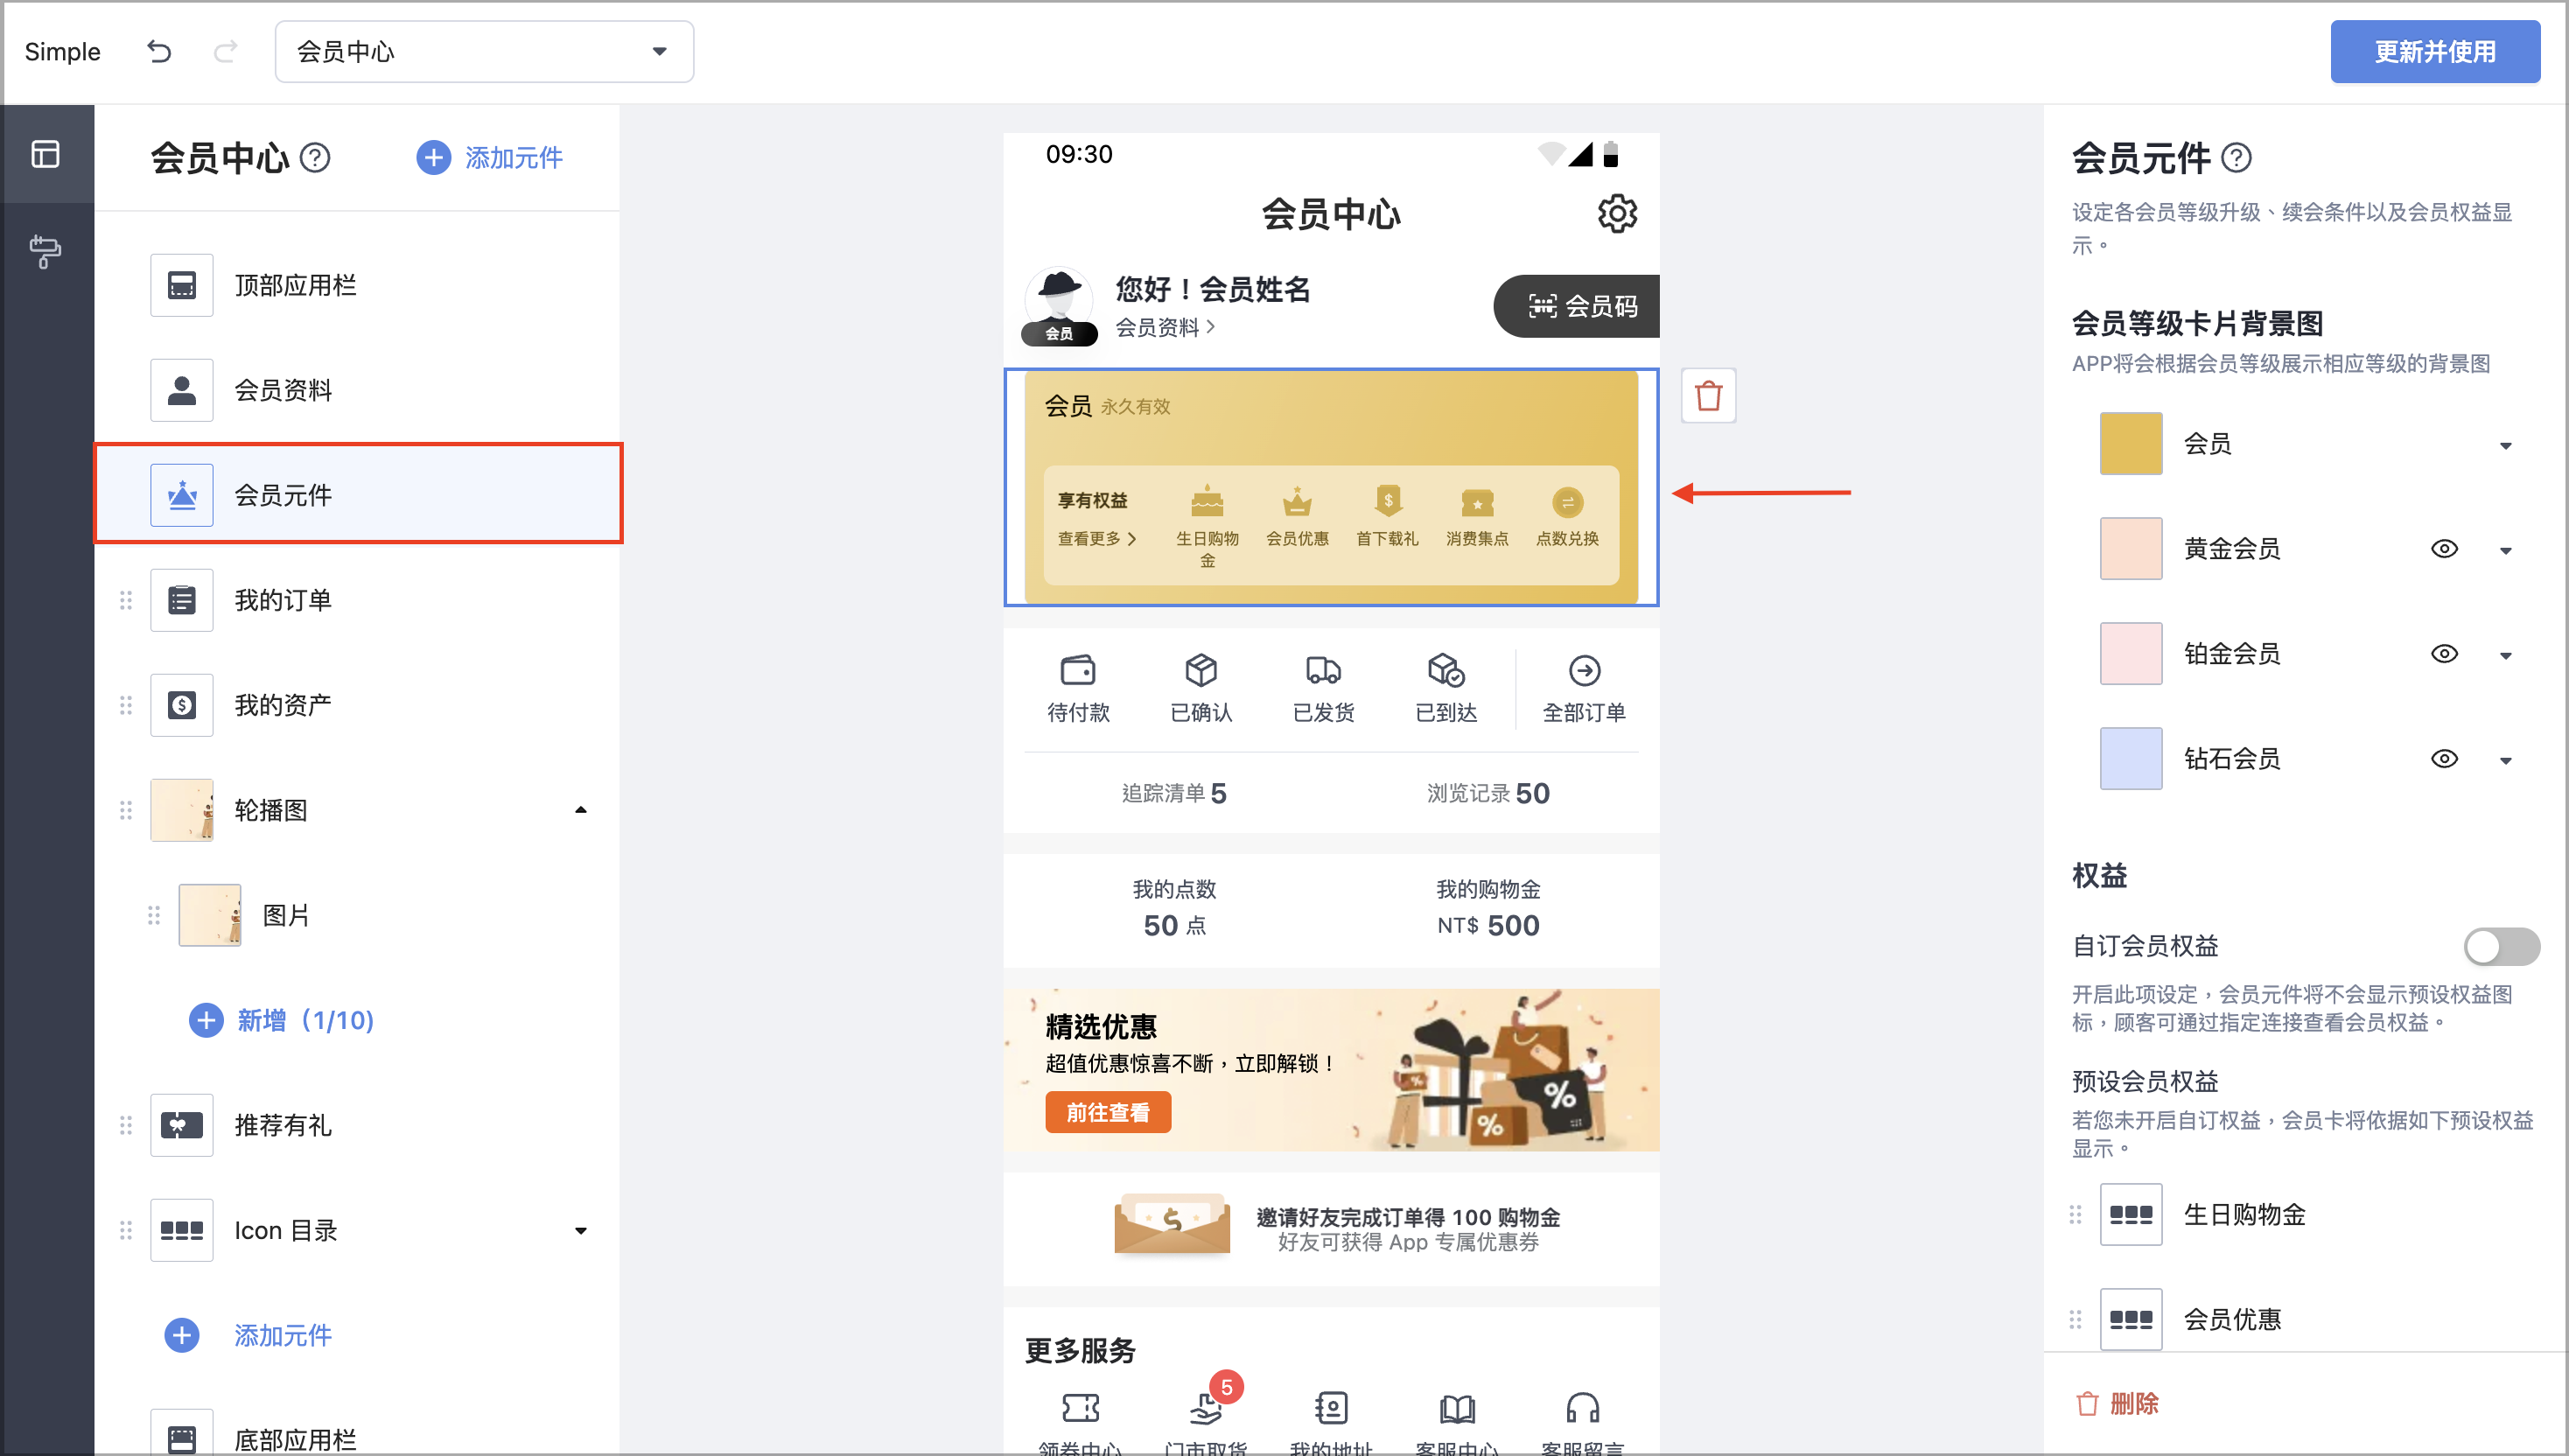The image size is (2569, 1456).
Task: Expand the 会员 level dropdown arrow
Action: [2505, 446]
